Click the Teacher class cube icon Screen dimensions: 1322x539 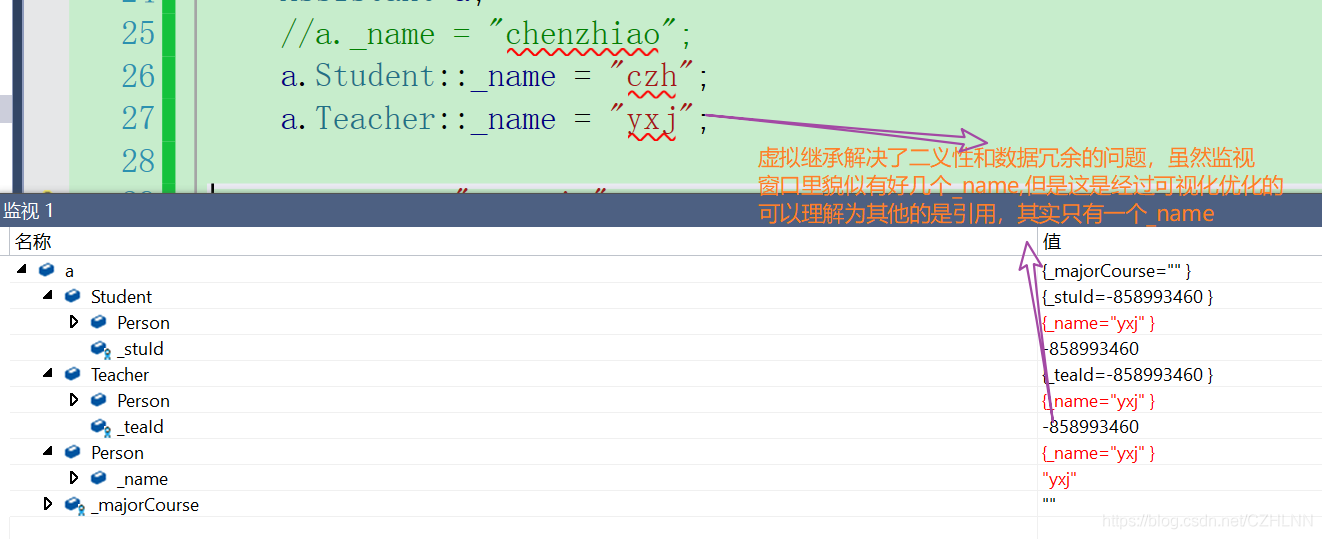click(x=72, y=374)
